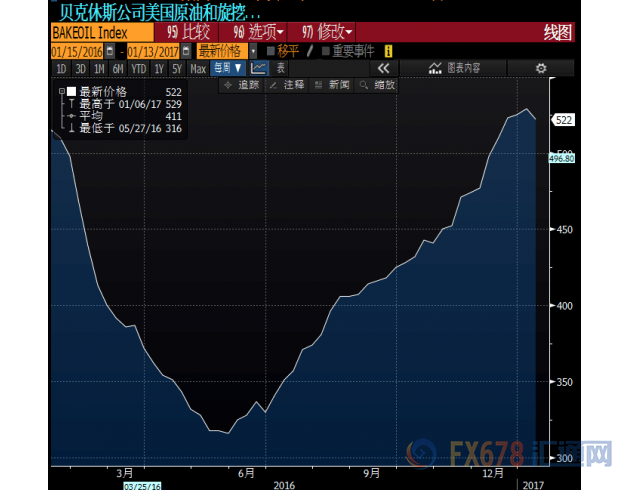Image resolution: width=630 pixels, height=490 pixels.
Task: Toggle the 移平 checkbox
Action: pyautogui.click(x=271, y=50)
